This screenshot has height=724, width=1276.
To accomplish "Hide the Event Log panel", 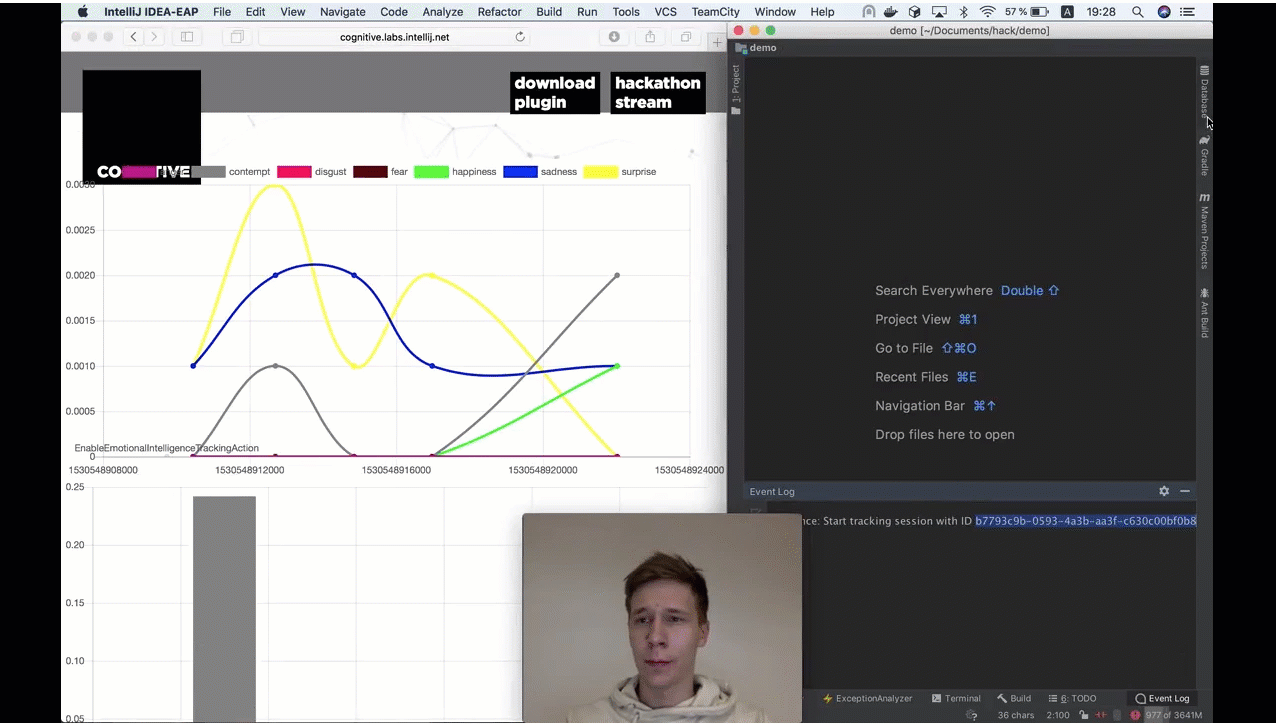I will coord(1185,491).
